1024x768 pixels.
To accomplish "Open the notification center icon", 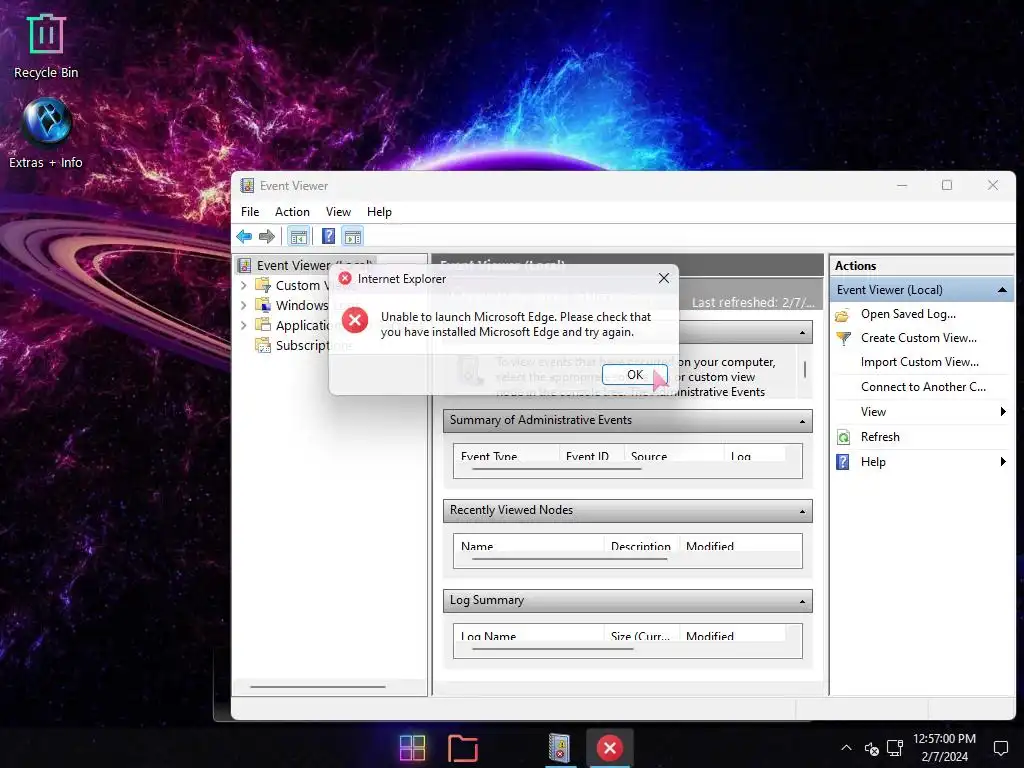I will pos(1000,748).
